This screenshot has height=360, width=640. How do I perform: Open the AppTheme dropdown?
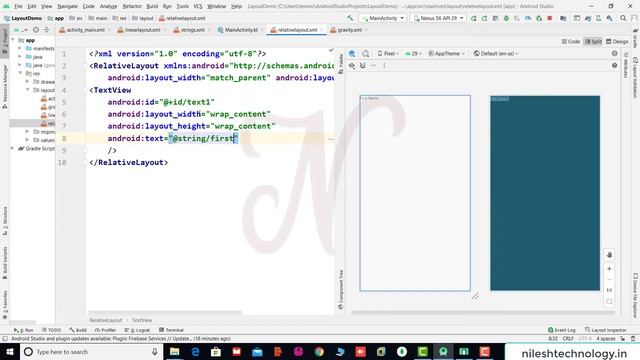click(x=447, y=53)
